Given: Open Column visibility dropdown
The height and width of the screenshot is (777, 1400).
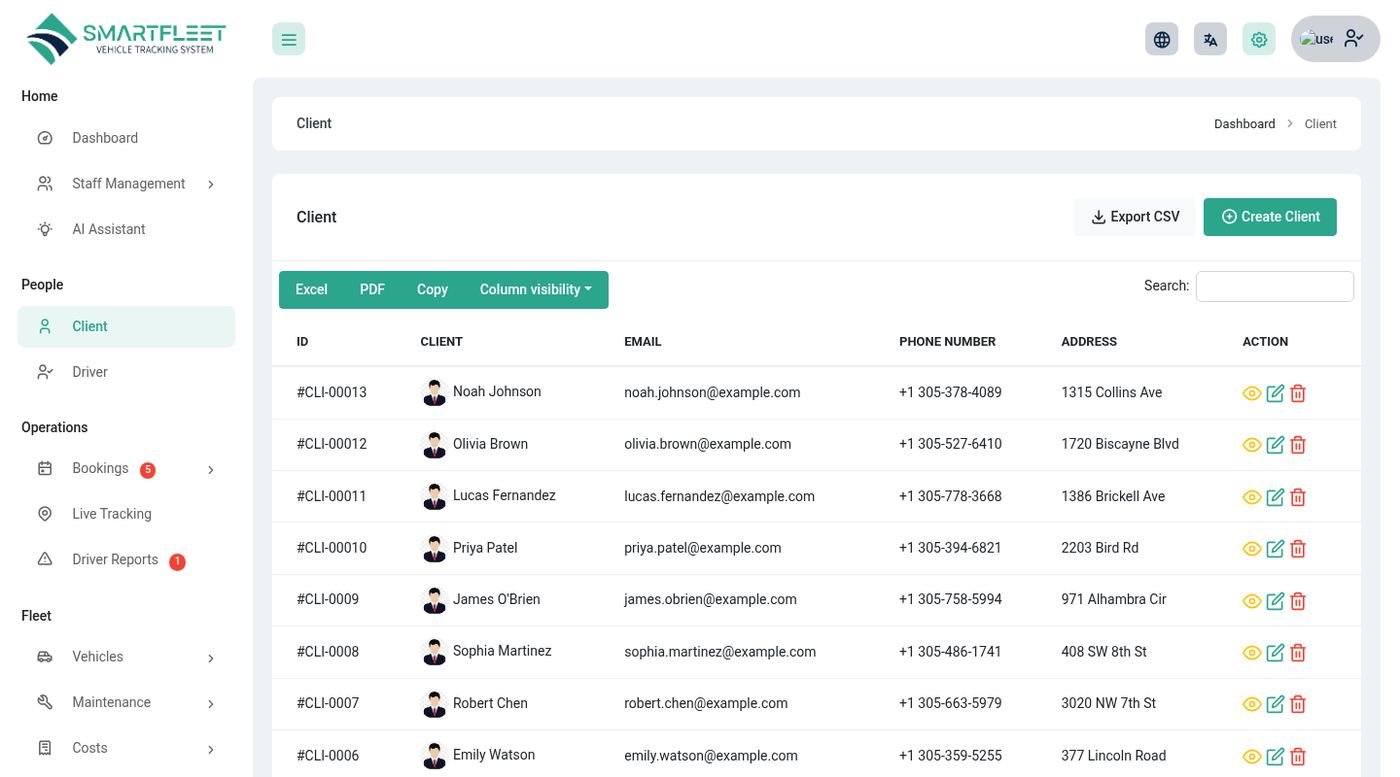Looking at the screenshot, I should 536,290.
